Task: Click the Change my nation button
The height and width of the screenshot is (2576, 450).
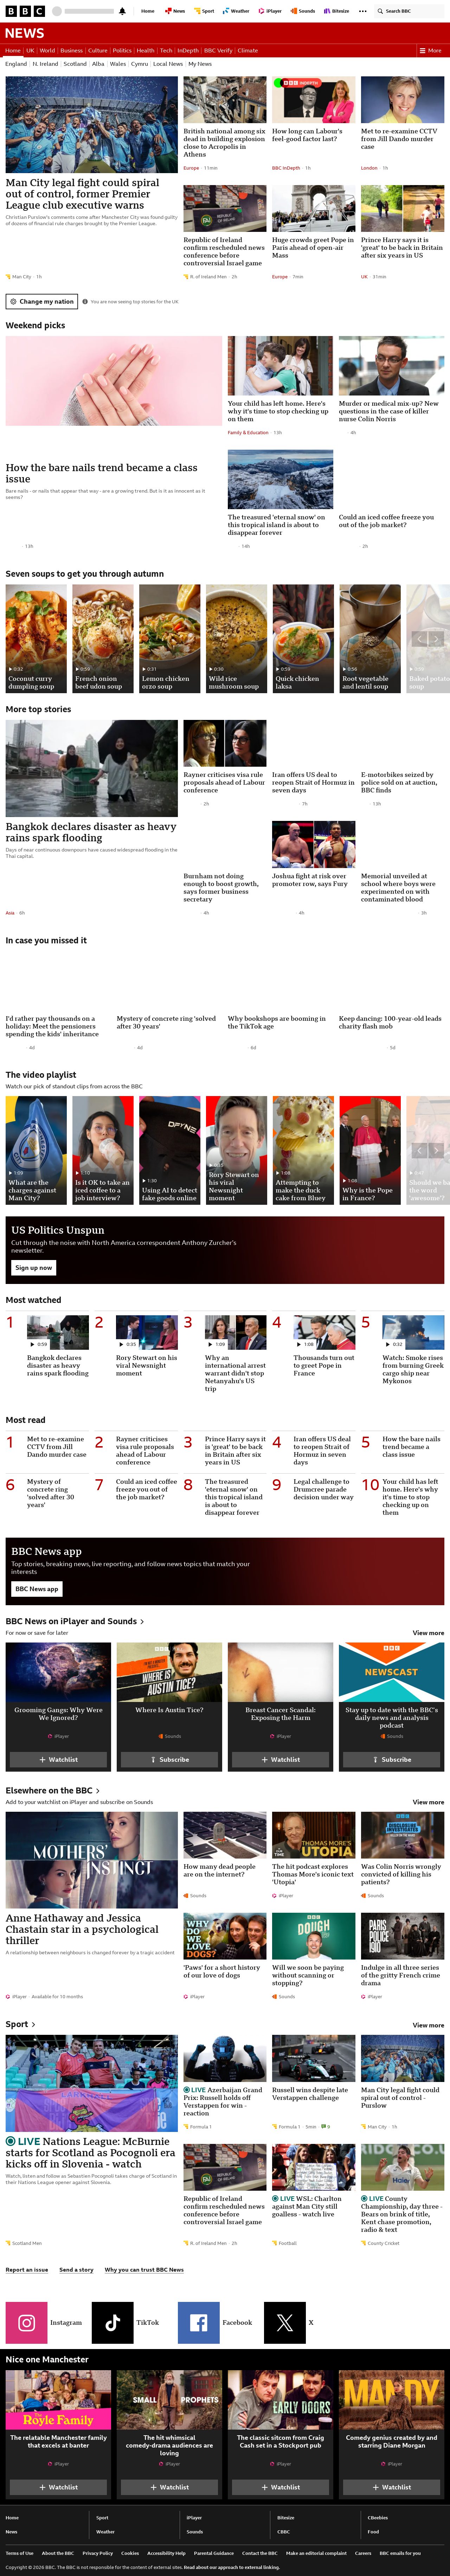Action: [x=42, y=301]
